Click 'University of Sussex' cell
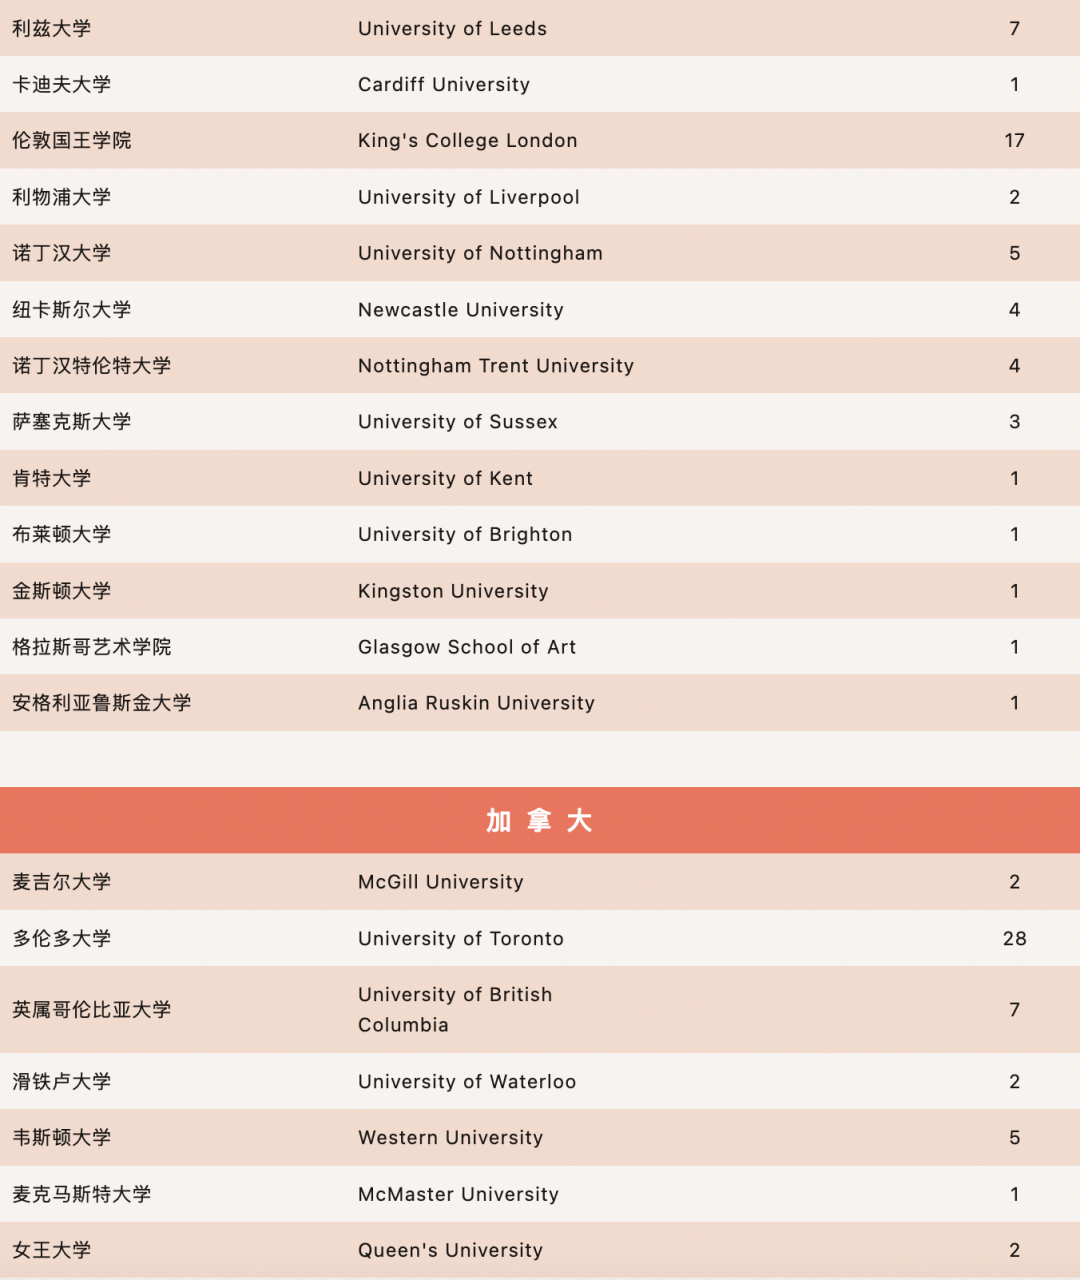Viewport: 1080px width, 1280px height. coord(458,422)
